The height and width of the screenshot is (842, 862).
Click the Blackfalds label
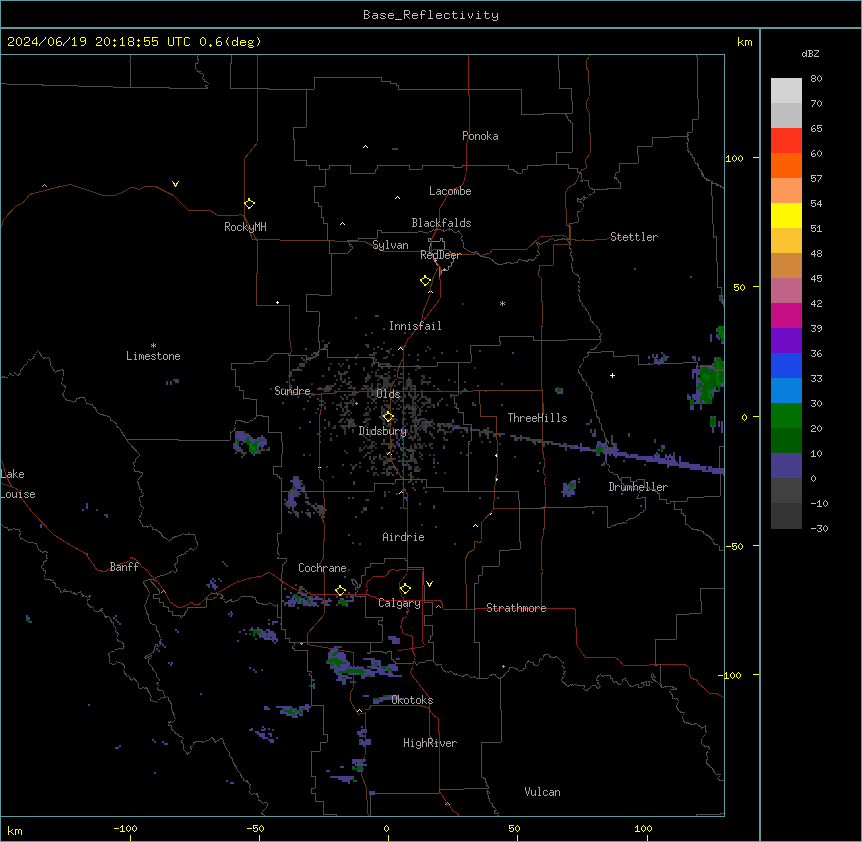point(441,223)
